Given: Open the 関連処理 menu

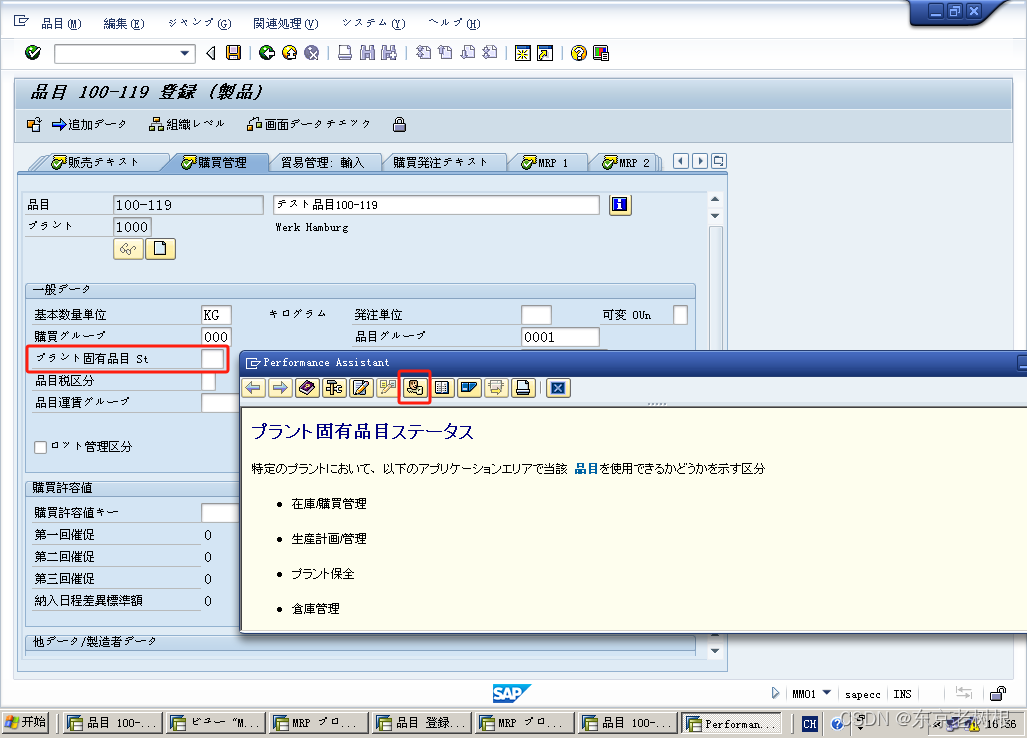Looking at the screenshot, I should [x=286, y=24].
